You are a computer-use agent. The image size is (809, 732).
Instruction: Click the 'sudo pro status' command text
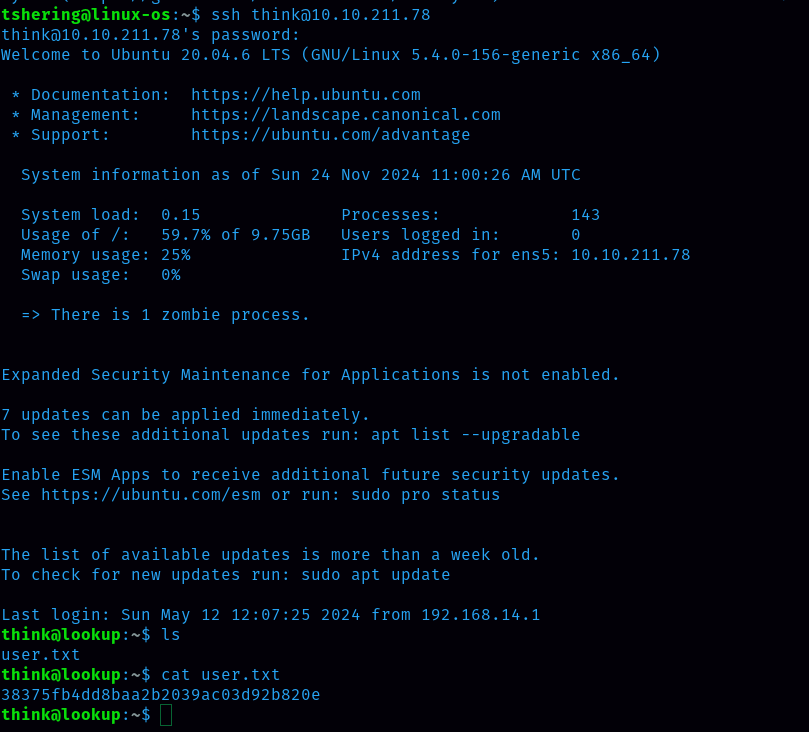425,495
